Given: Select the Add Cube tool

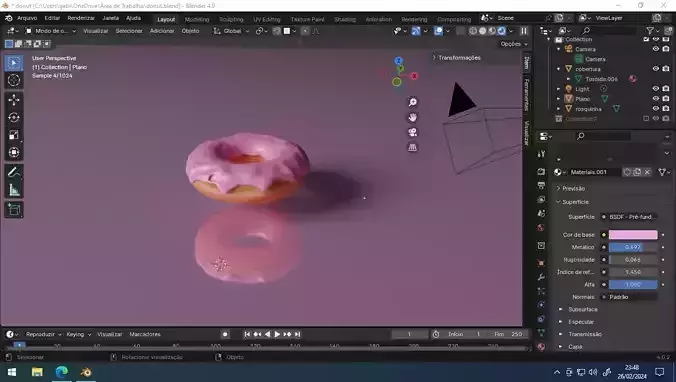Looking at the screenshot, I should [x=14, y=210].
